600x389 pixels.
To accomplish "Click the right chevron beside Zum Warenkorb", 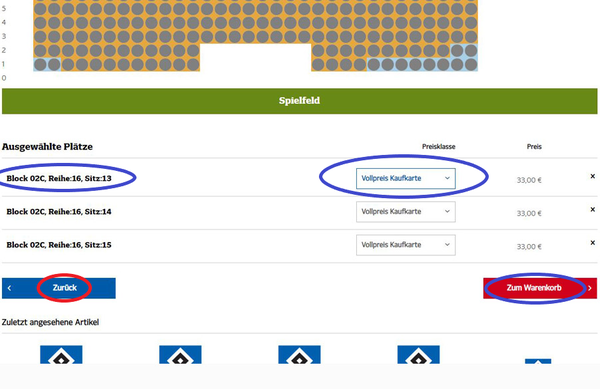I will pyautogui.click(x=590, y=288).
